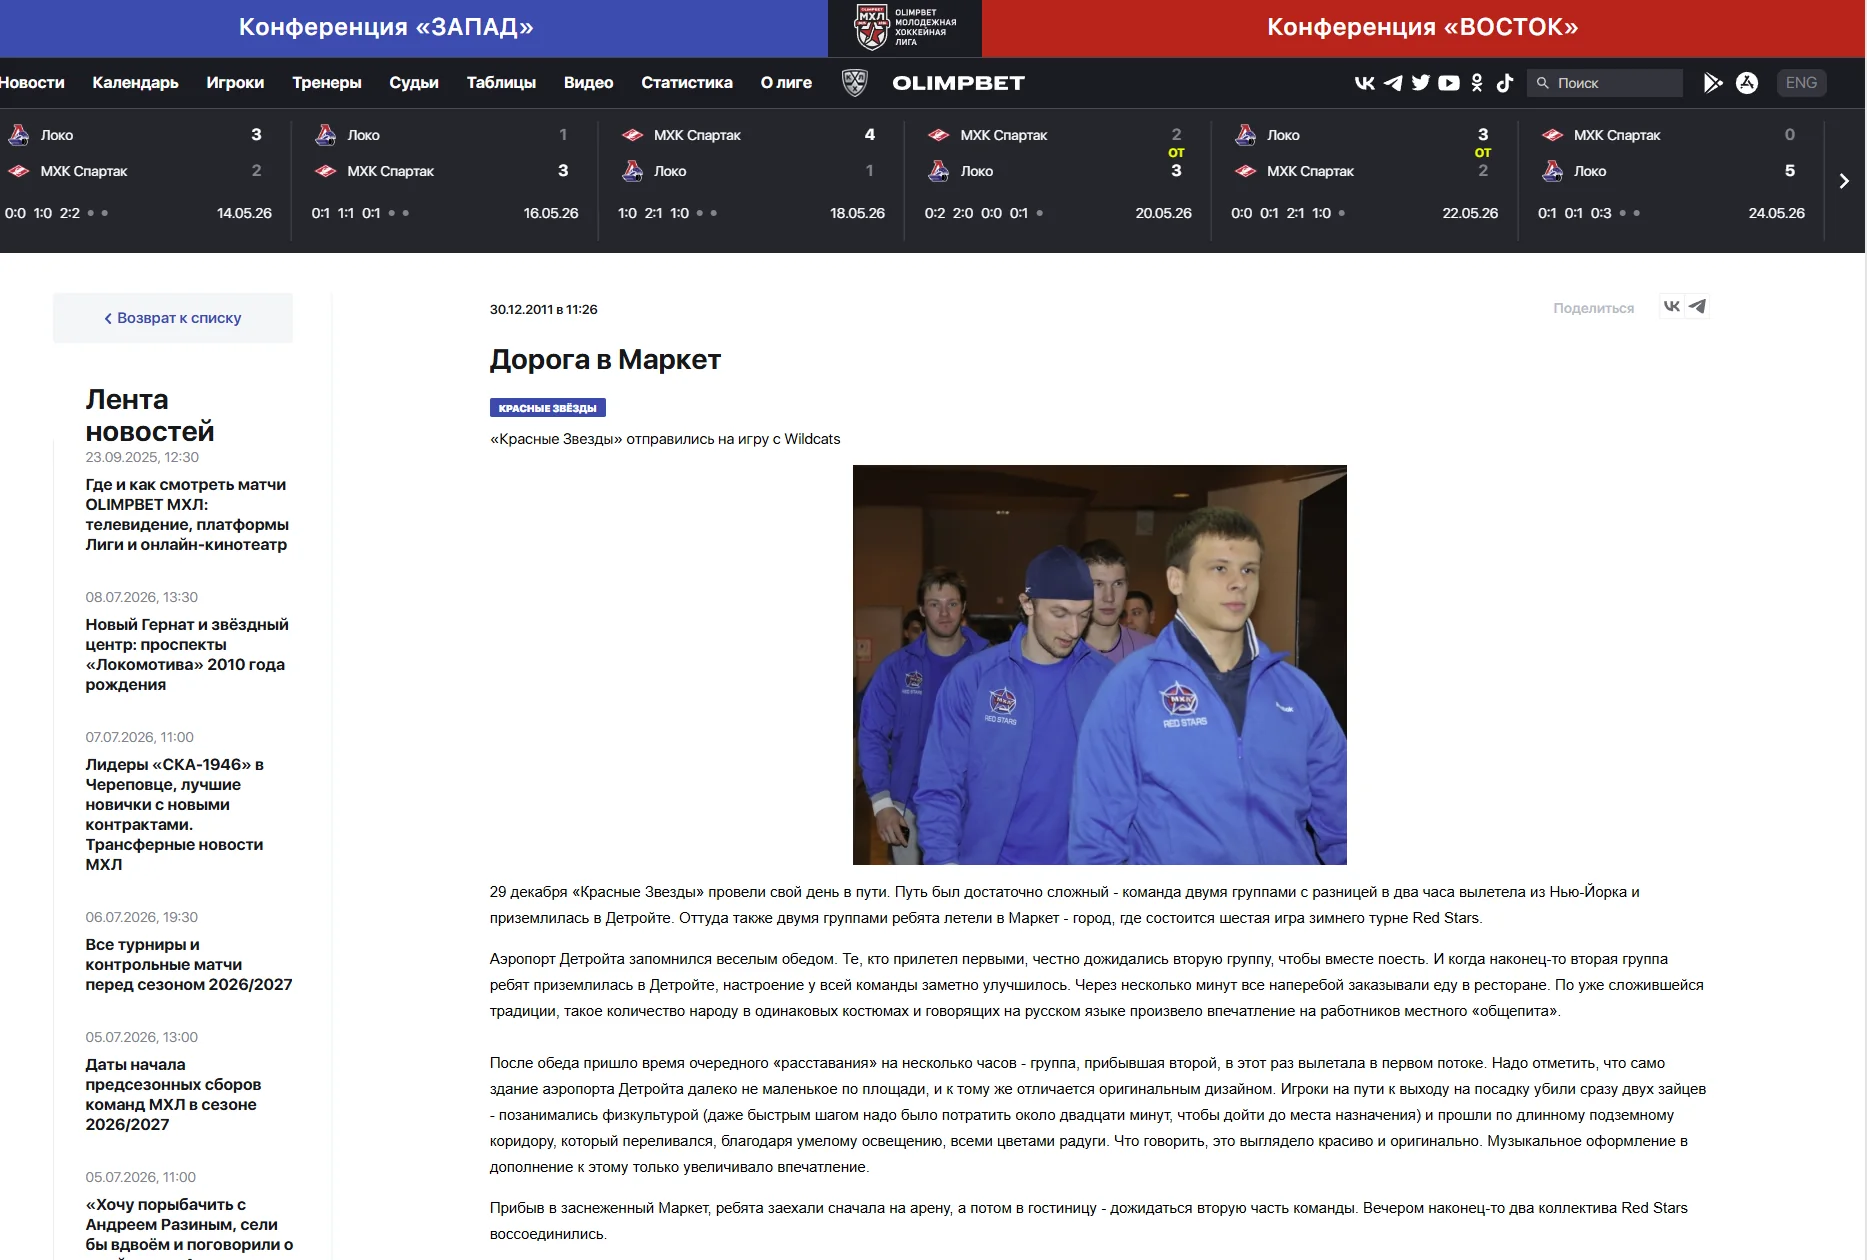Select Конференция «ЗАПАД» tab
Image resolution: width=1867 pixels, height=1260 pixels.
pos(414,28)
